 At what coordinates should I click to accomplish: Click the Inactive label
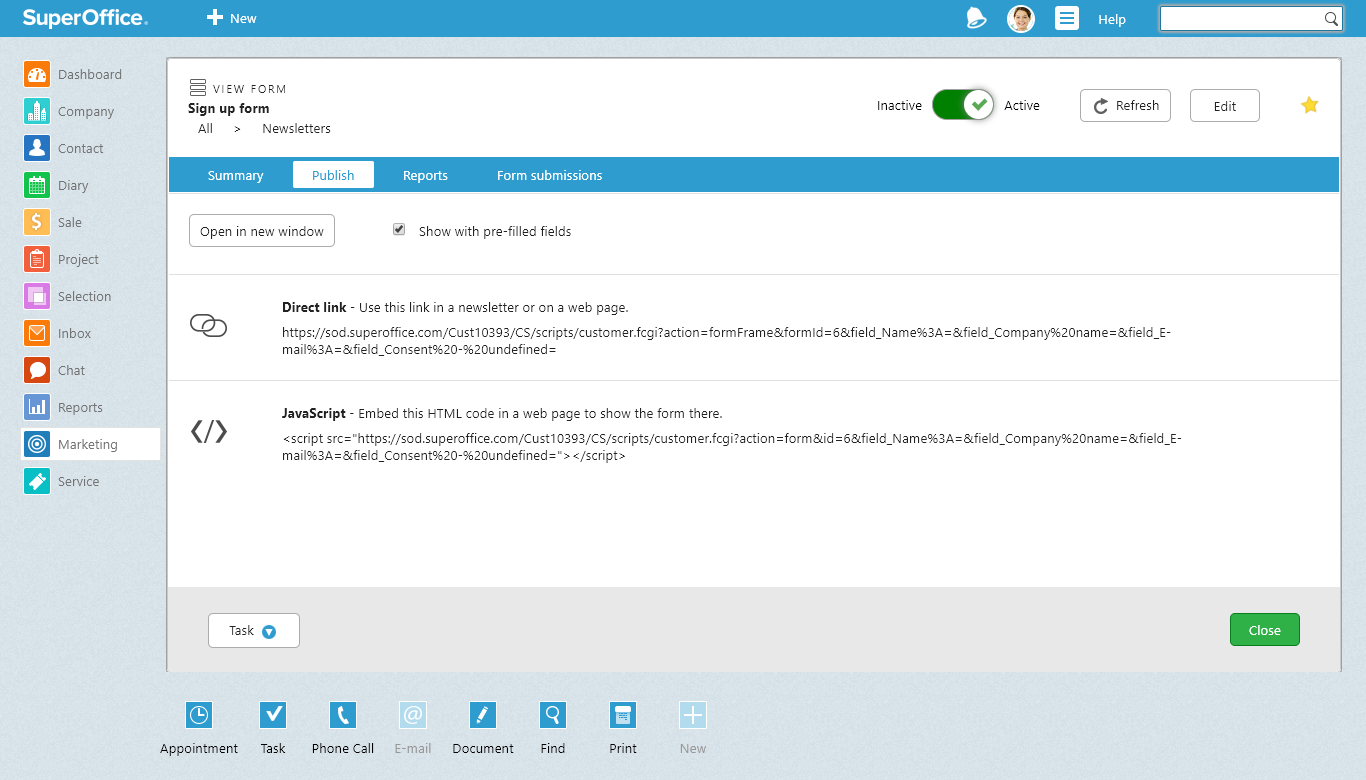899,105
